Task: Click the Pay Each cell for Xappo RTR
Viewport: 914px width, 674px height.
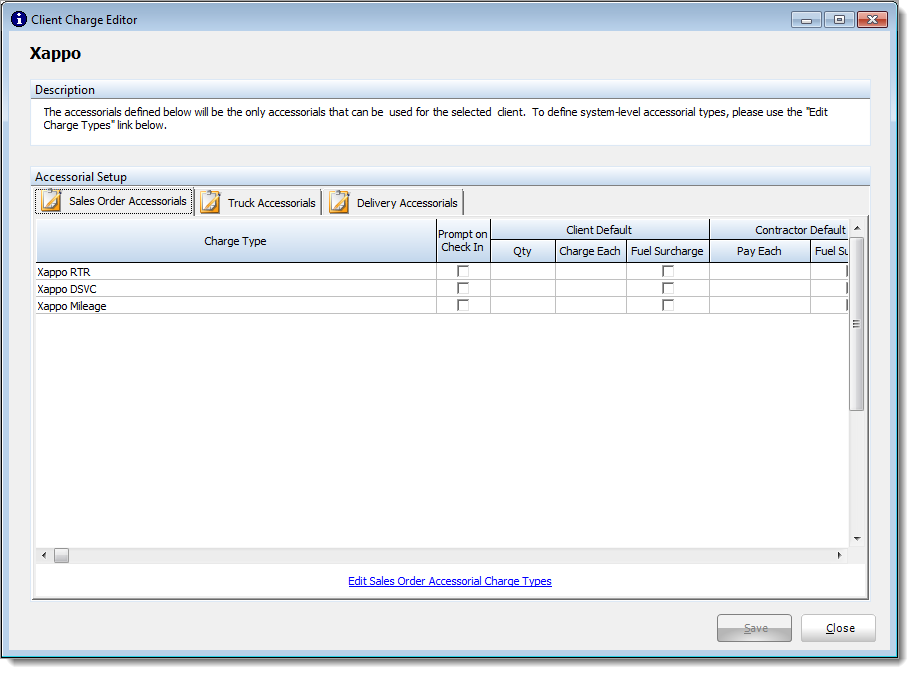Action: [760, 272]
